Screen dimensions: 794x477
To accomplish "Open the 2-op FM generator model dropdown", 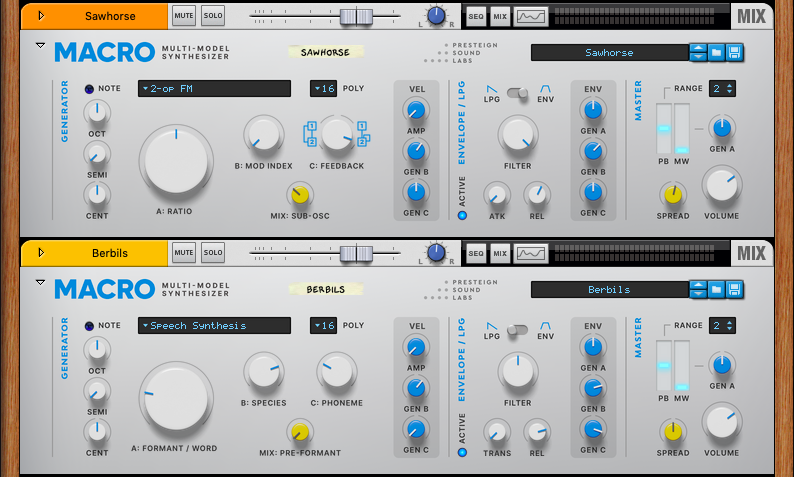I will [x=214, y=89].
